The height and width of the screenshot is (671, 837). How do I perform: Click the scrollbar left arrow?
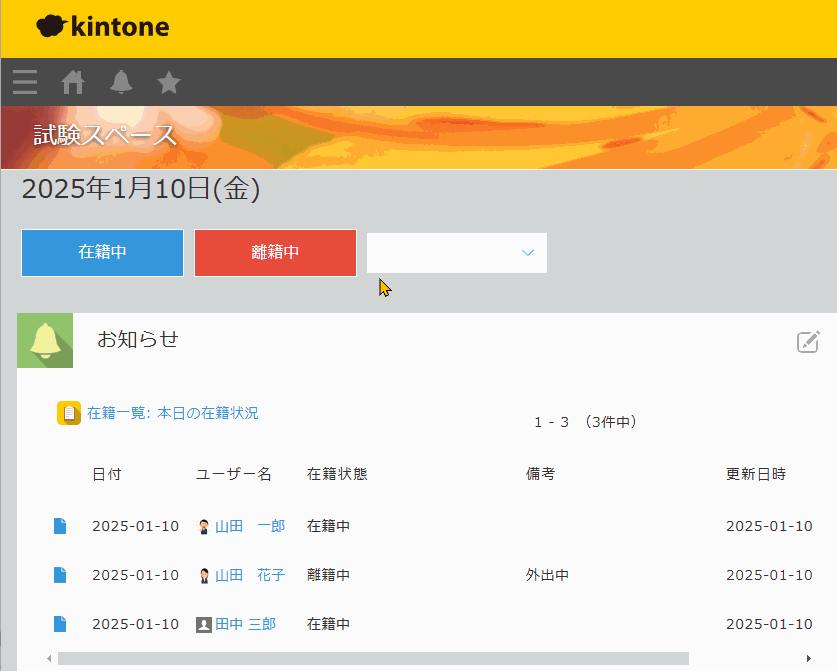49,658
